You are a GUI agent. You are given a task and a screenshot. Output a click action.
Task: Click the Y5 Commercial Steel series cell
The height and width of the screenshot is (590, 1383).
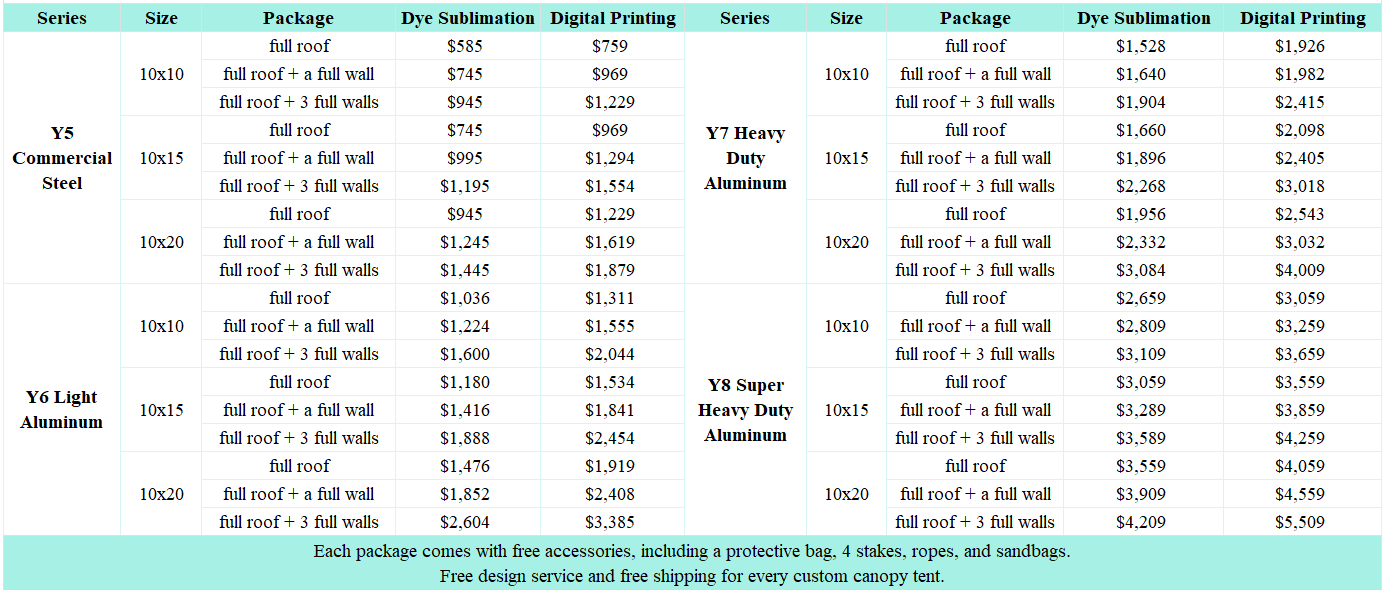[x=62, y=158]
